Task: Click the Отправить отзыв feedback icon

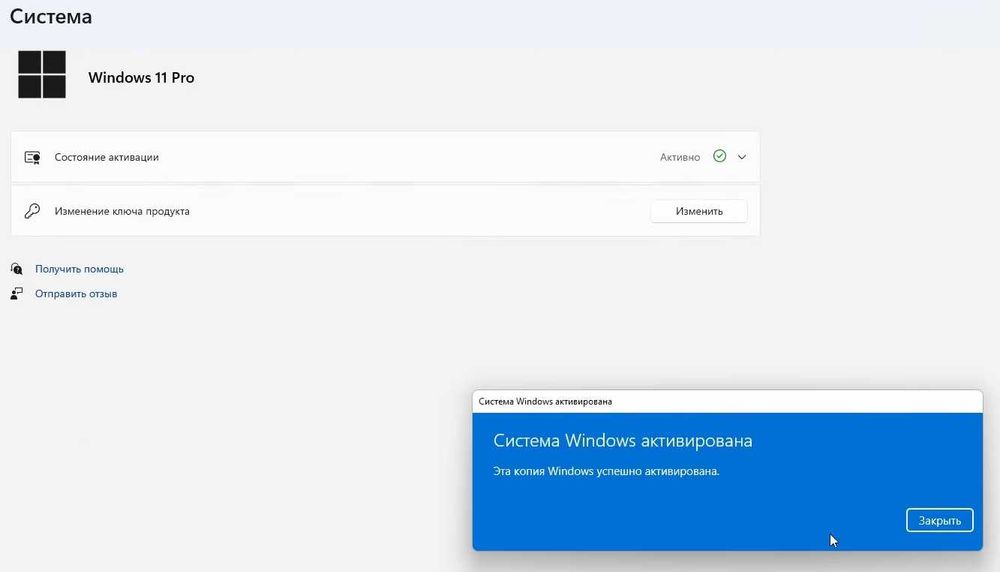Action: [x=17, y=293]
